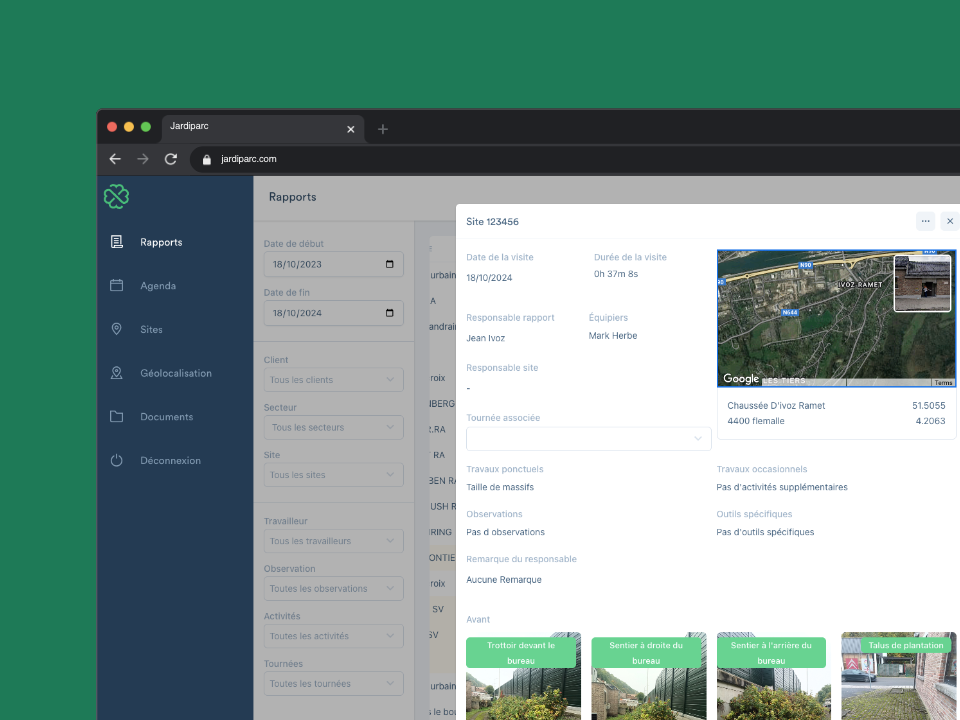Screen dimensions: 960x720
Task: Open the Tournée associée dropdown
Action: coord(588,439)
